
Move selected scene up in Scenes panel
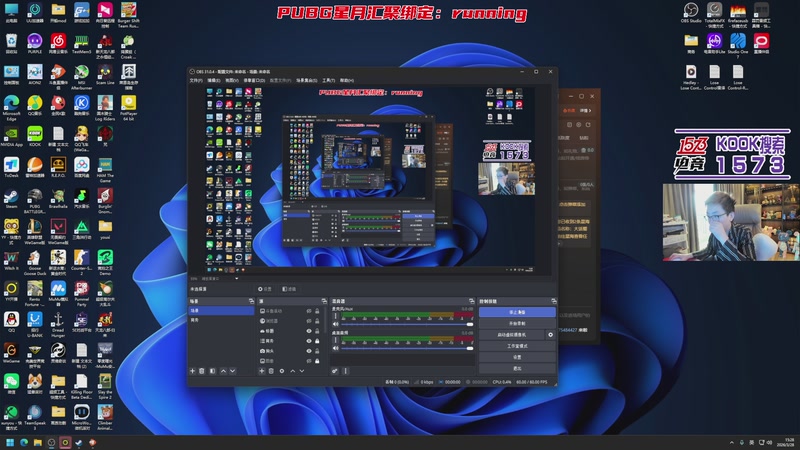point(223,371)
